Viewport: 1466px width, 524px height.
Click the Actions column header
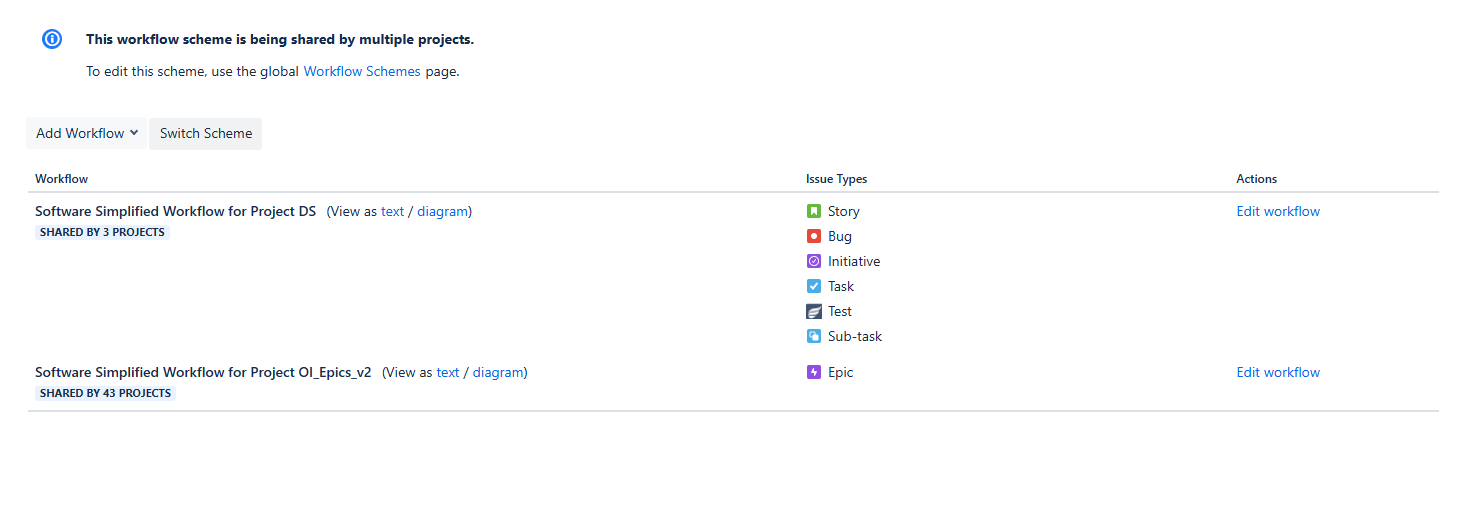[1257, 179]
